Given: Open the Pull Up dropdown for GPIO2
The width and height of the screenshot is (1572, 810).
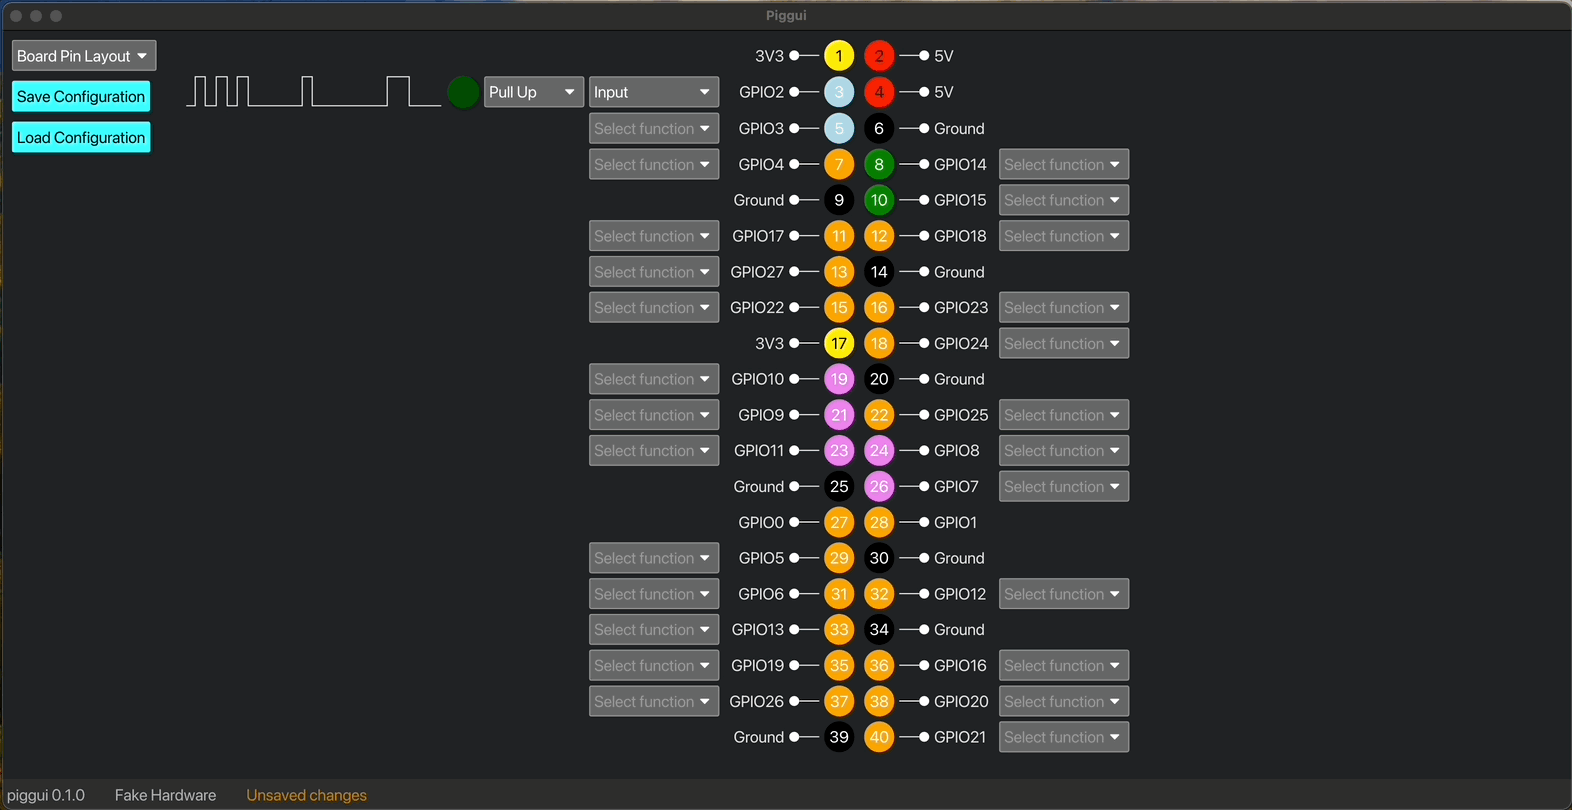Looking at the screenshot, I should [534, 92].
